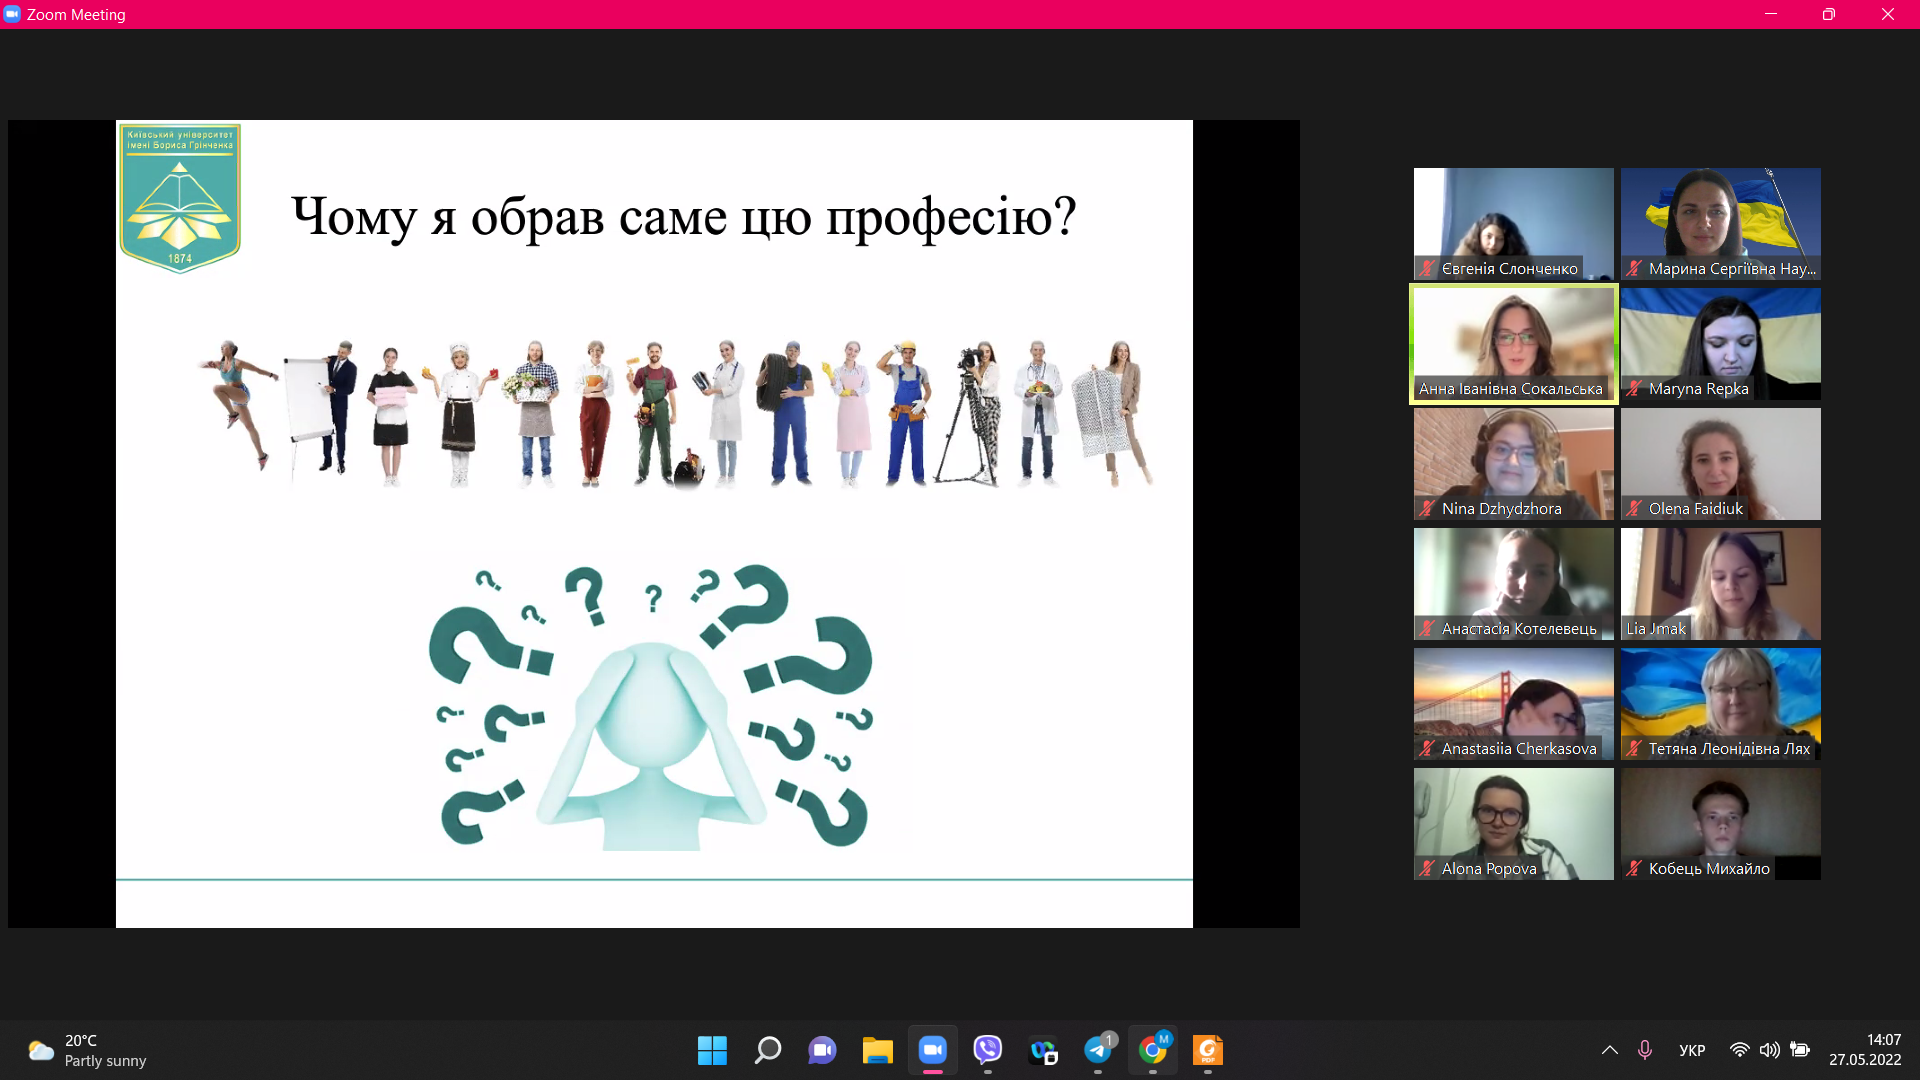Click Кобець Михайло's participant video

pyautogui.click(x=1720, y=823)
